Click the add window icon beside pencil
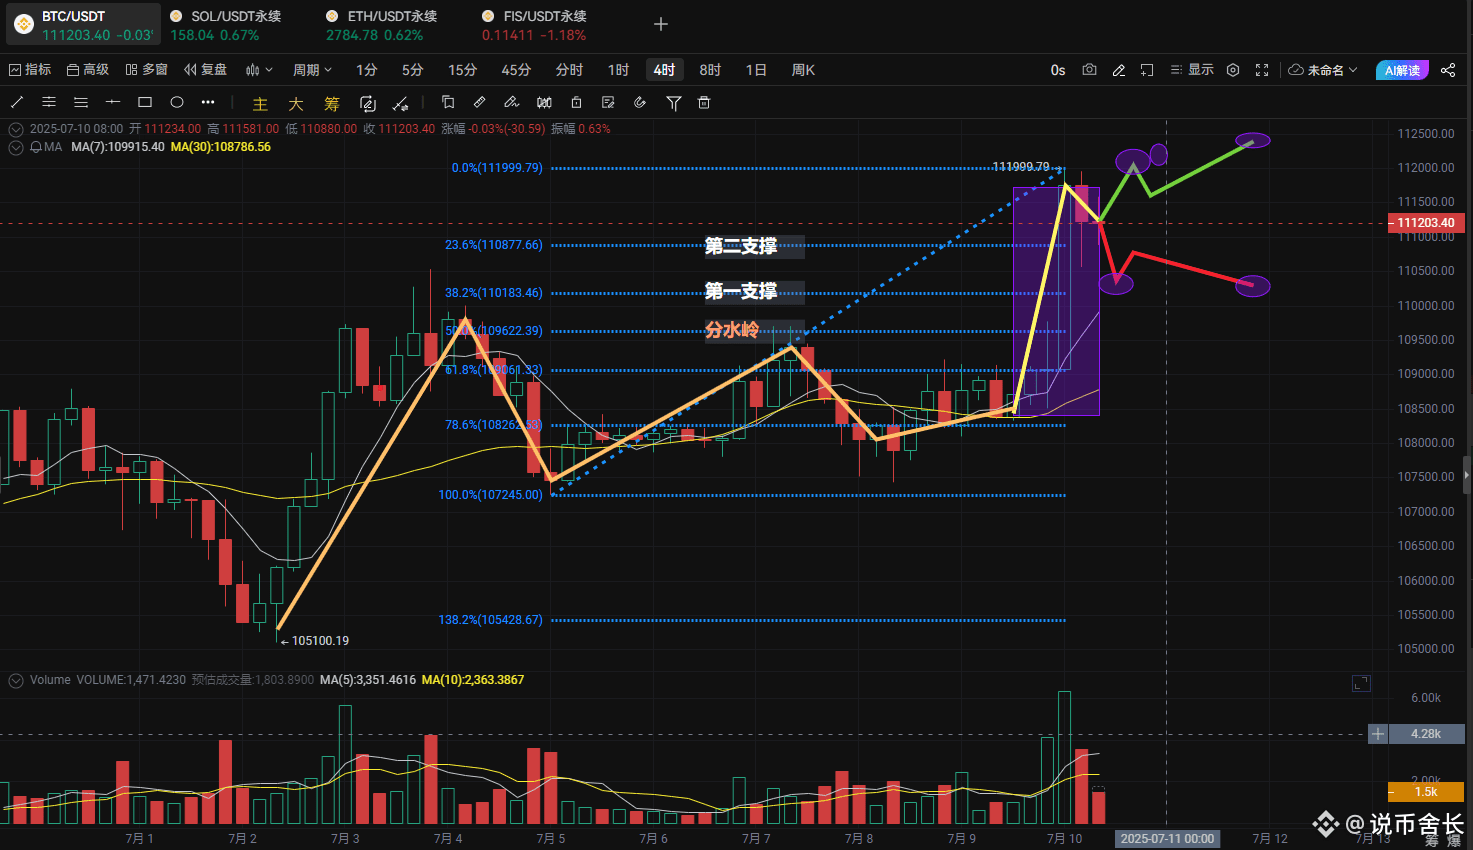Screen dimensions: 1473x850 tap(1147, 70)
